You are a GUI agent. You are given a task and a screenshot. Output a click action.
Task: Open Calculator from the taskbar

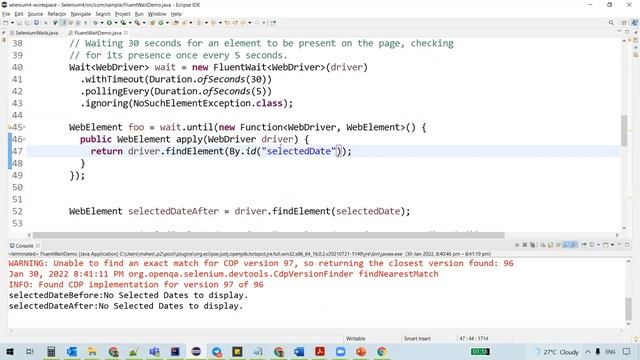pos(51,351)
